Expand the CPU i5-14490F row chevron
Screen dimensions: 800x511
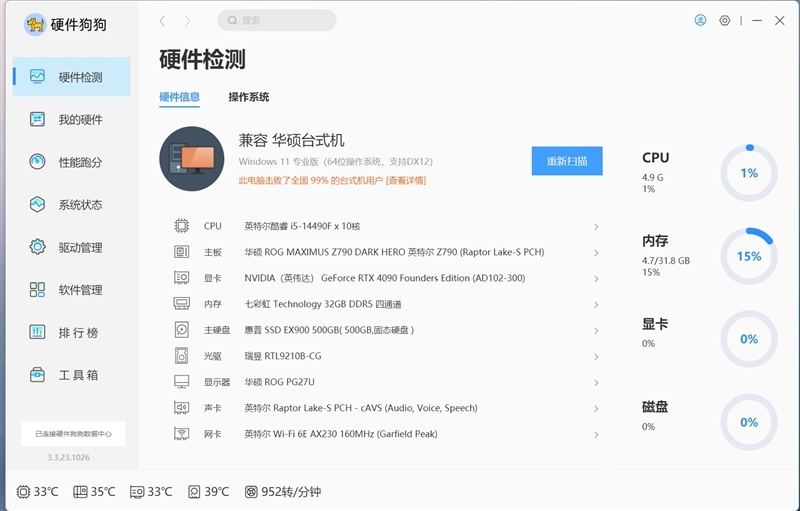596,226
